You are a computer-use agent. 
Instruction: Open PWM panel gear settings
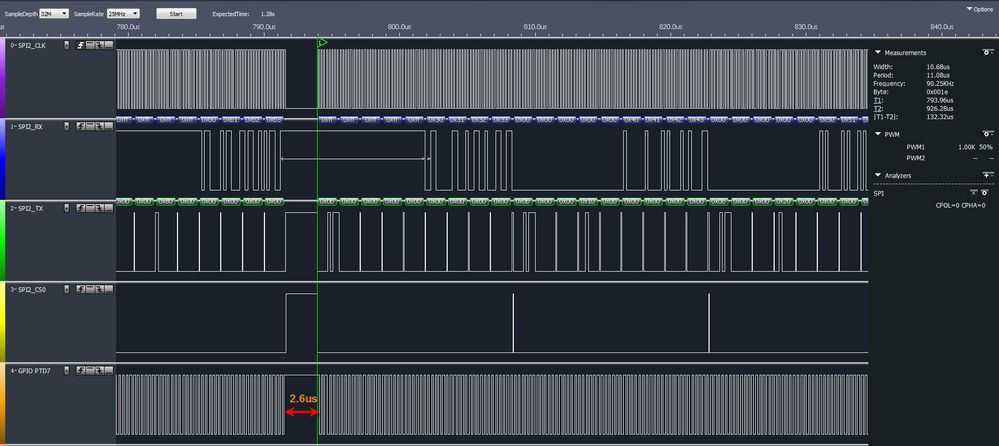(987, 134)
